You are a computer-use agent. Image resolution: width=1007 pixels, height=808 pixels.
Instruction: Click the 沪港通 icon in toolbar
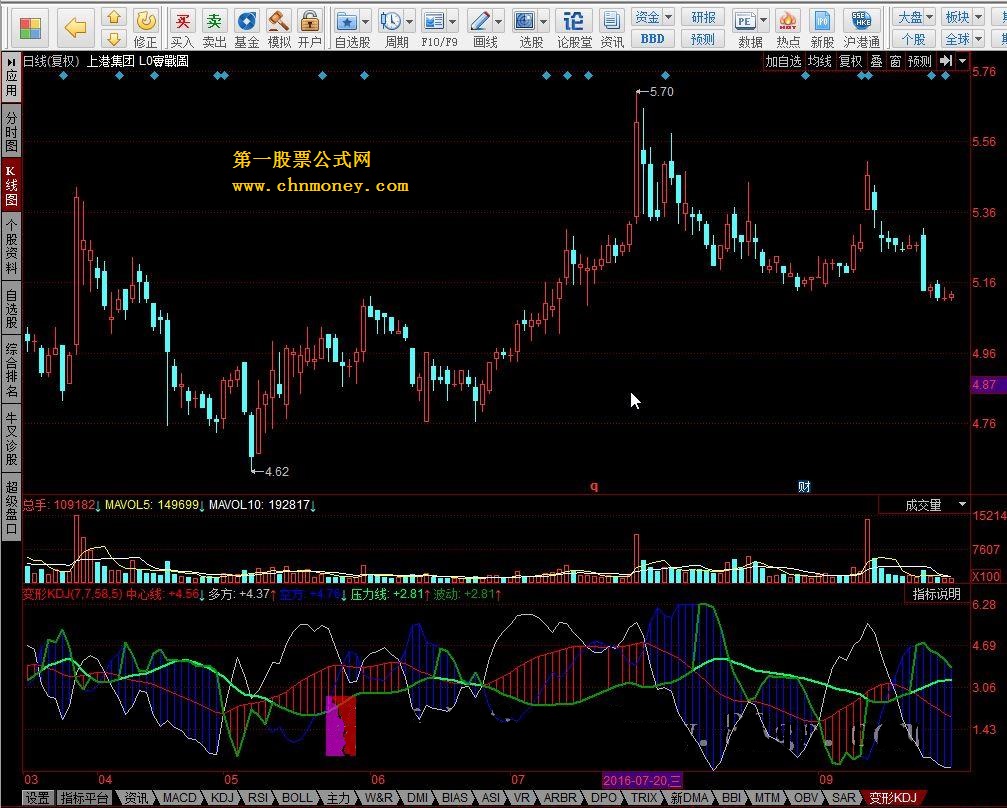coord(861,22)
